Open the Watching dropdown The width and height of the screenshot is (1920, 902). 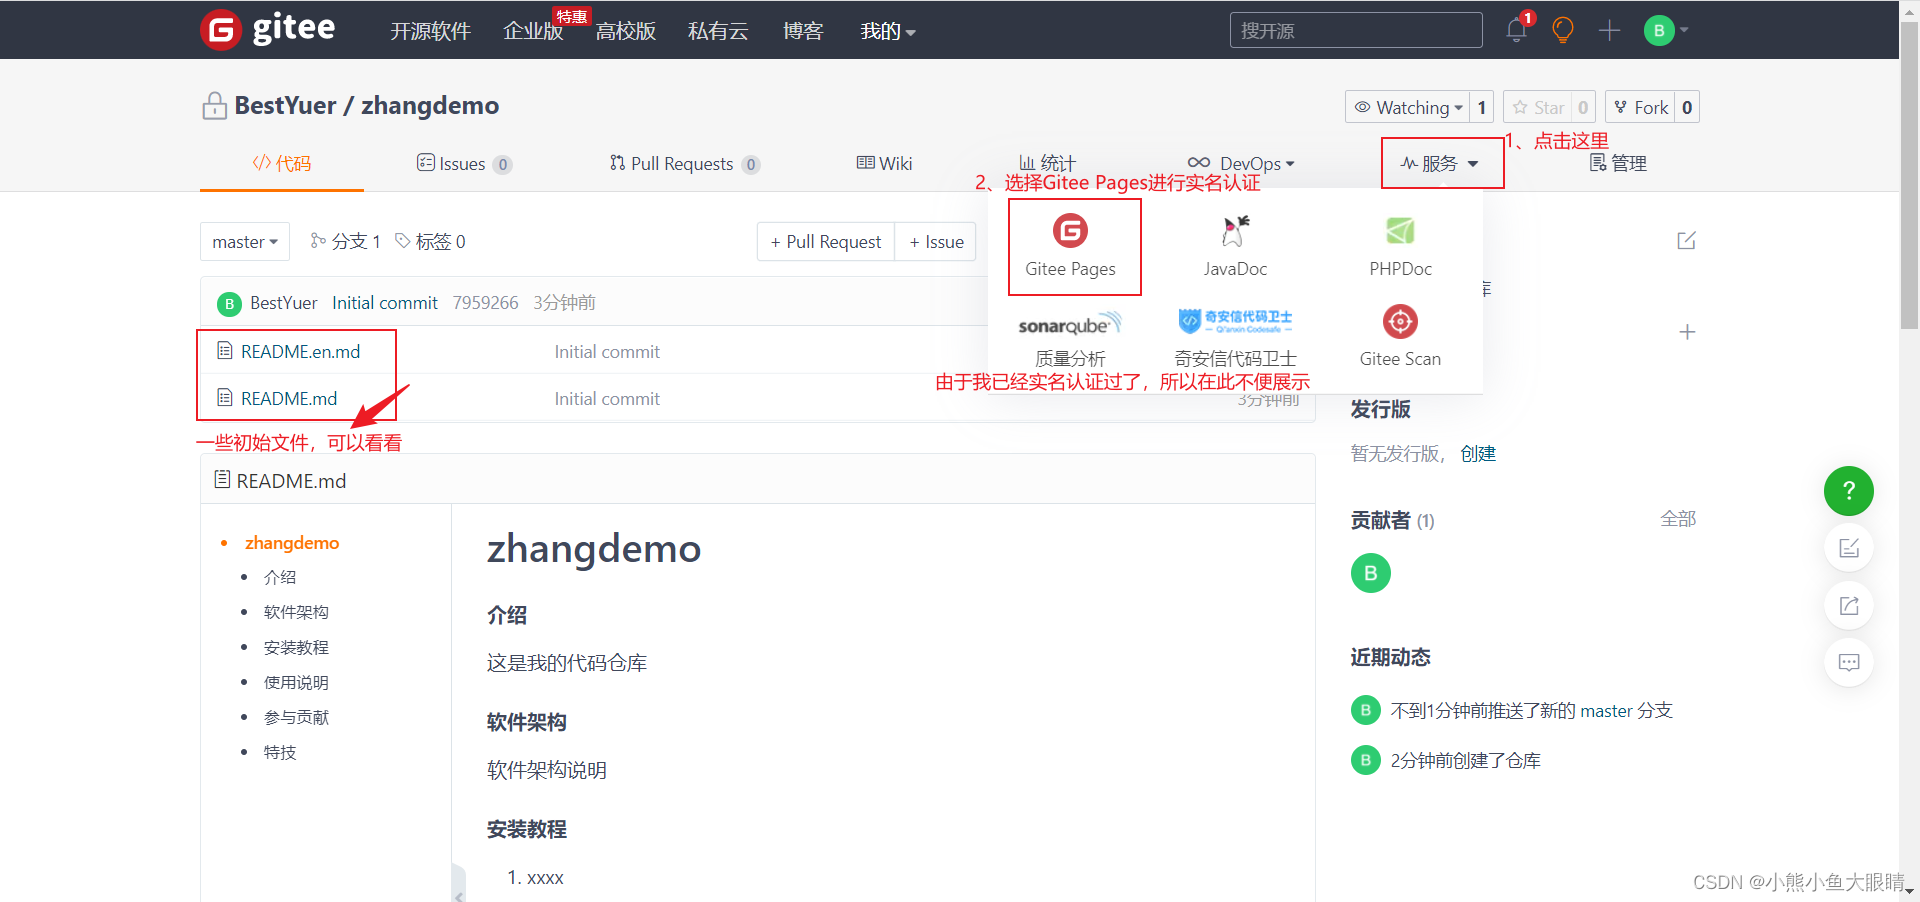1408,107
